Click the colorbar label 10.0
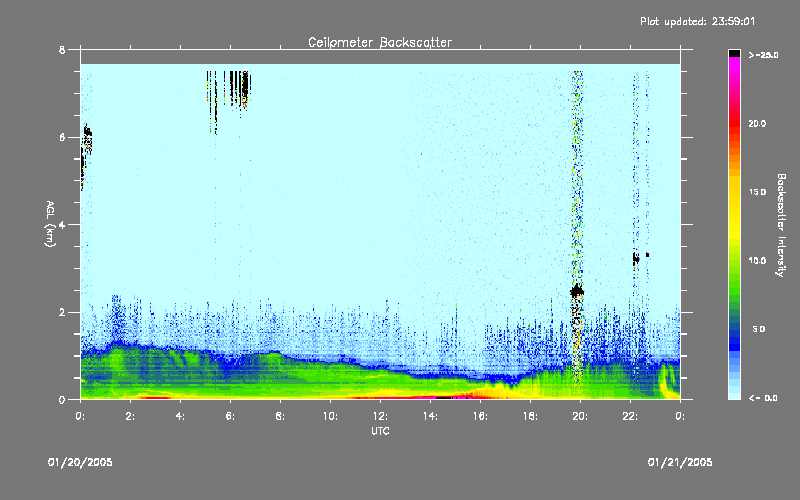Viewport: 800px width, 500px height. (757, 261)
